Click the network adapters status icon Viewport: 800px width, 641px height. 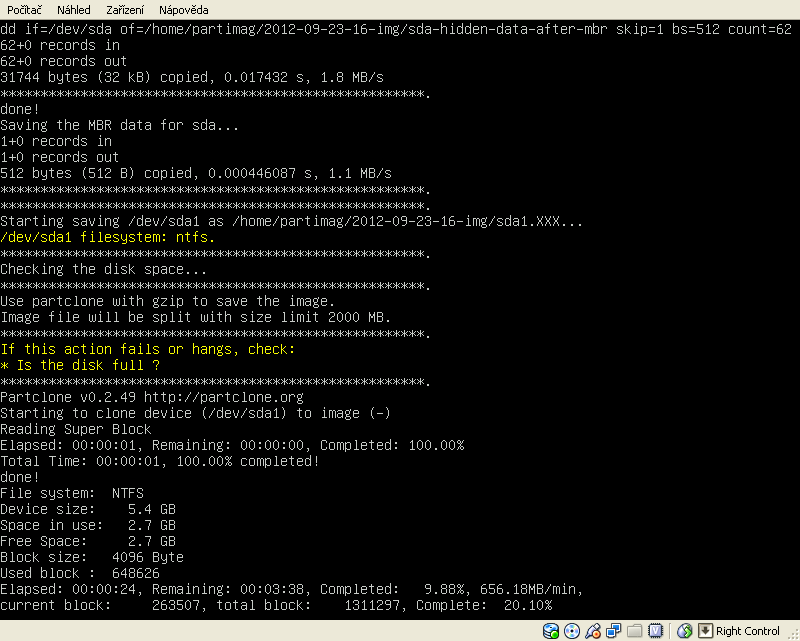pyautogui.click(x=614, y=631)
